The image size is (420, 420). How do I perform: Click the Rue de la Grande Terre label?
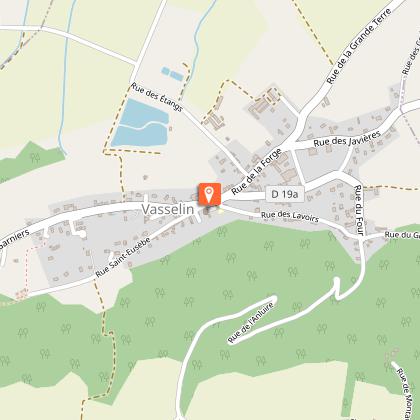[x=359, y=46]
